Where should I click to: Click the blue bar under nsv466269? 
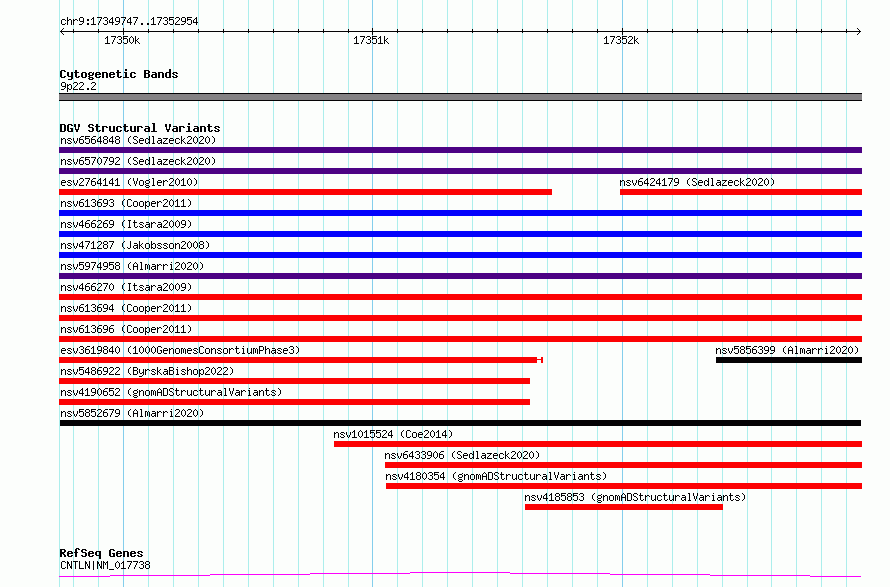pyautogui.click(x=460, y=234)
